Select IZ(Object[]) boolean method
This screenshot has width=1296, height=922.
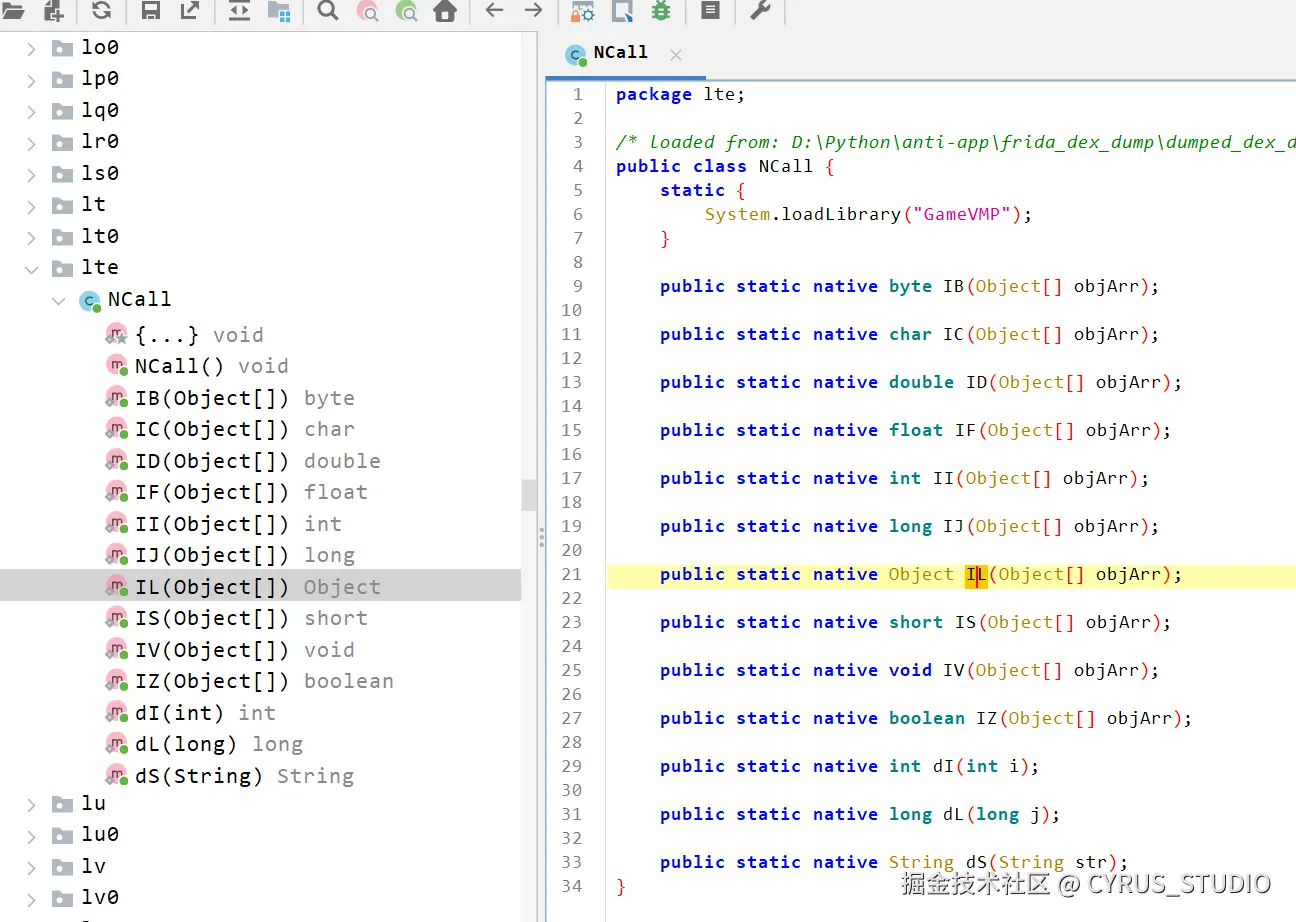pos(264,681)
